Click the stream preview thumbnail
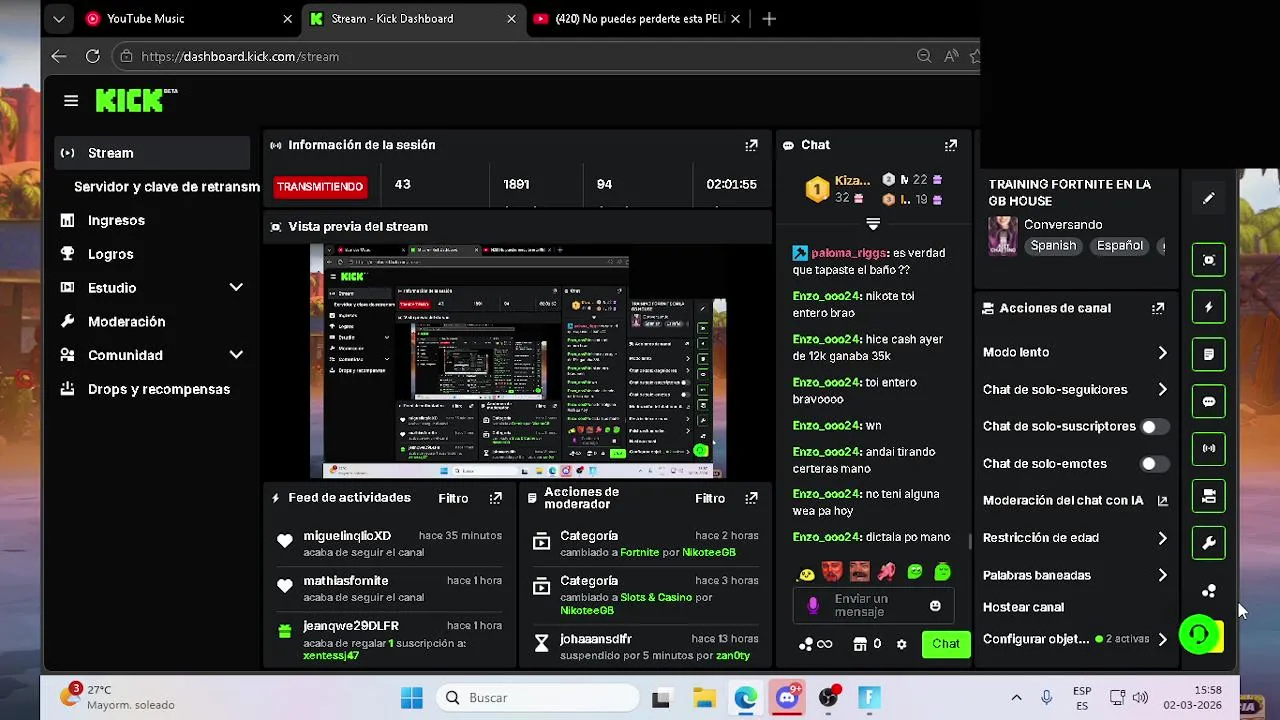The height and width of the screenshot is (720, 1280). point(519,361)
